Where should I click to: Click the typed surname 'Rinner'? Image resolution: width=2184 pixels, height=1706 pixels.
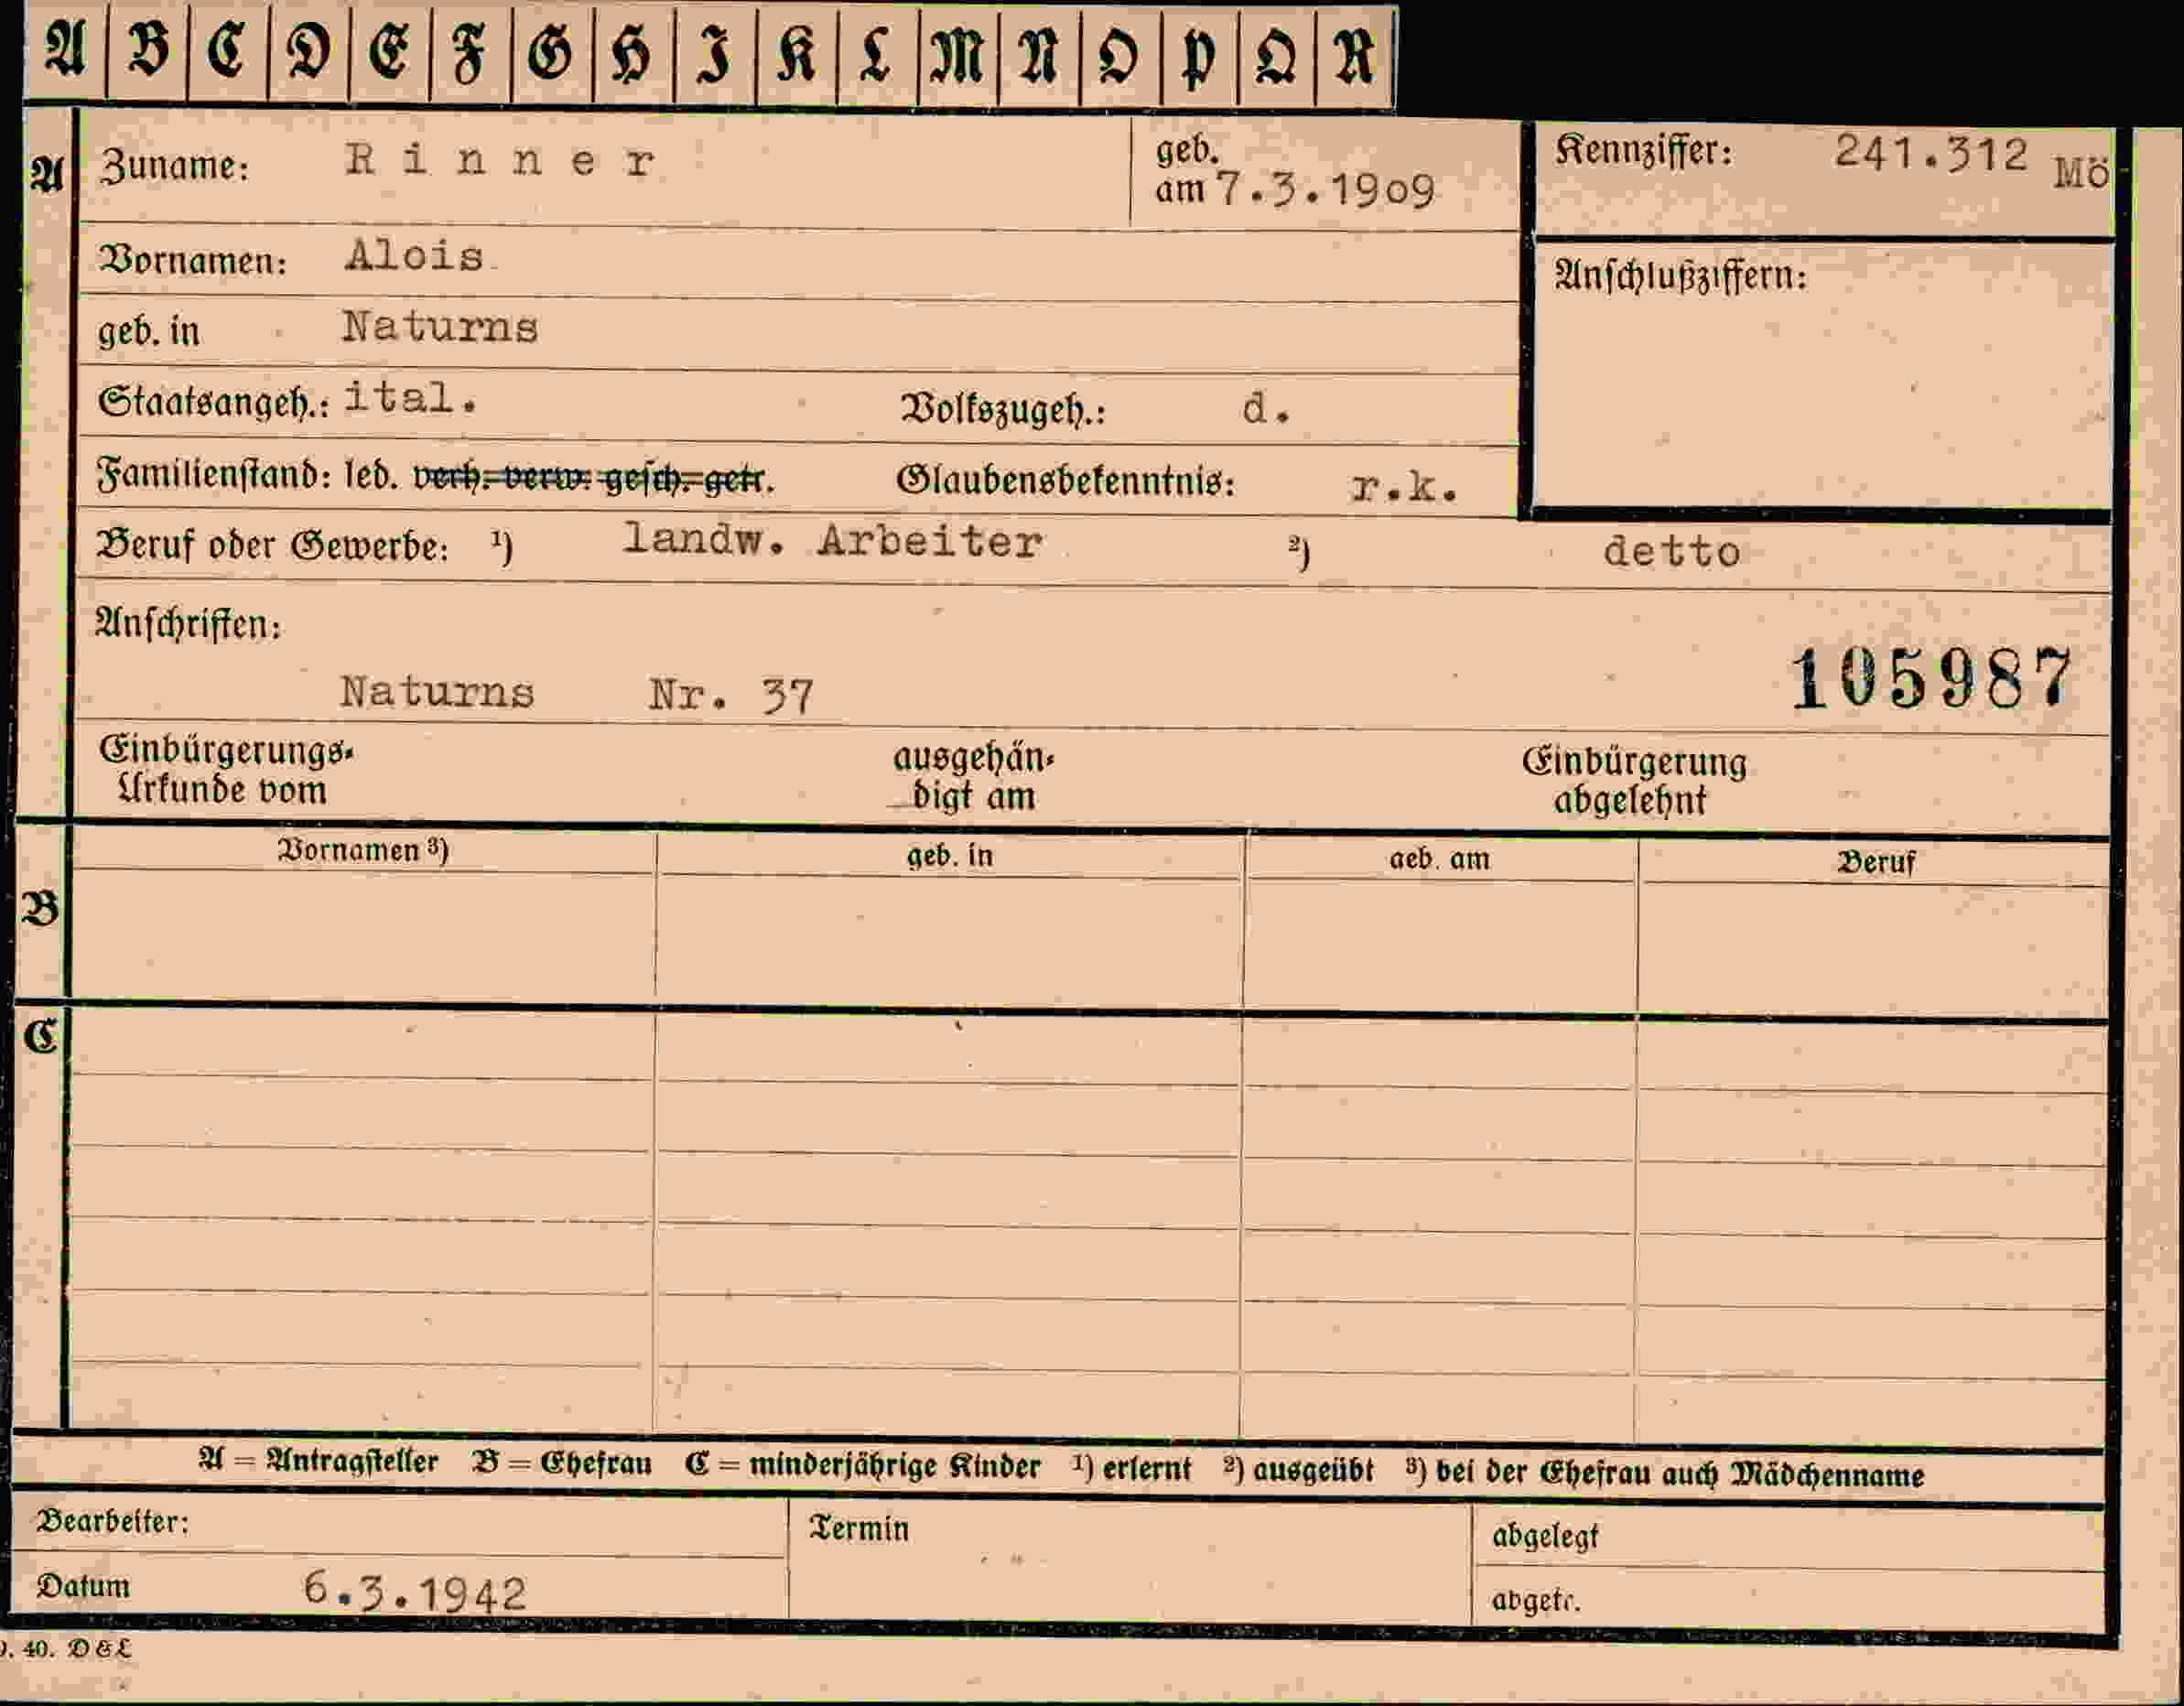pos(500,160)
